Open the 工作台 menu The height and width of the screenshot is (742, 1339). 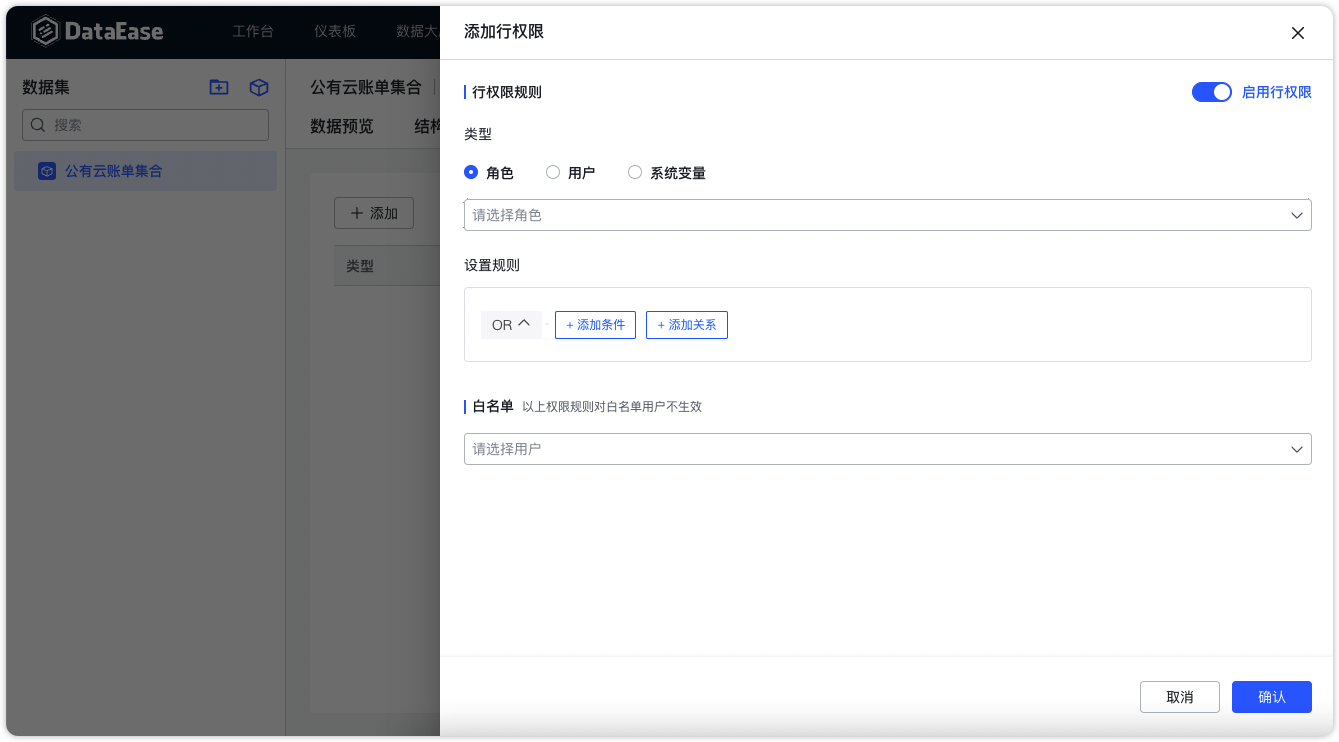[x=253, y=31]
